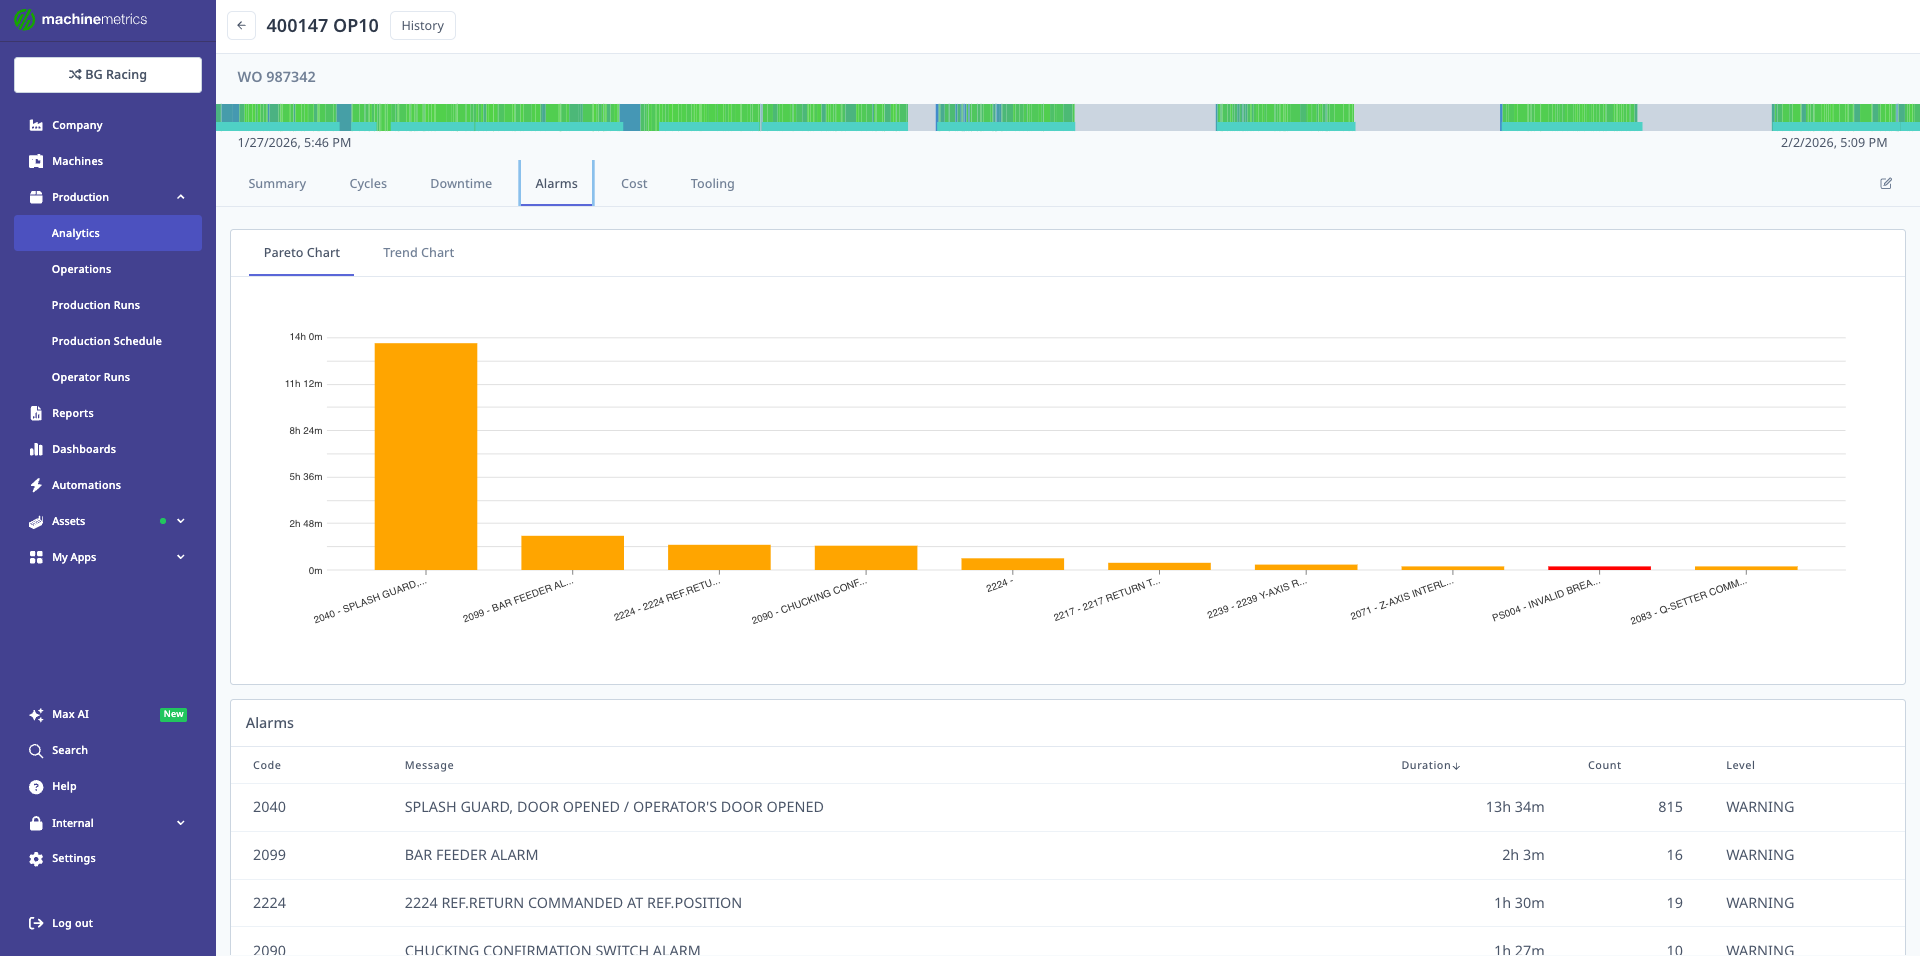Viewport: 1920px width, 956px height.
Task: Open Dashboards from the sidebar icon
Action: (35, 448)
